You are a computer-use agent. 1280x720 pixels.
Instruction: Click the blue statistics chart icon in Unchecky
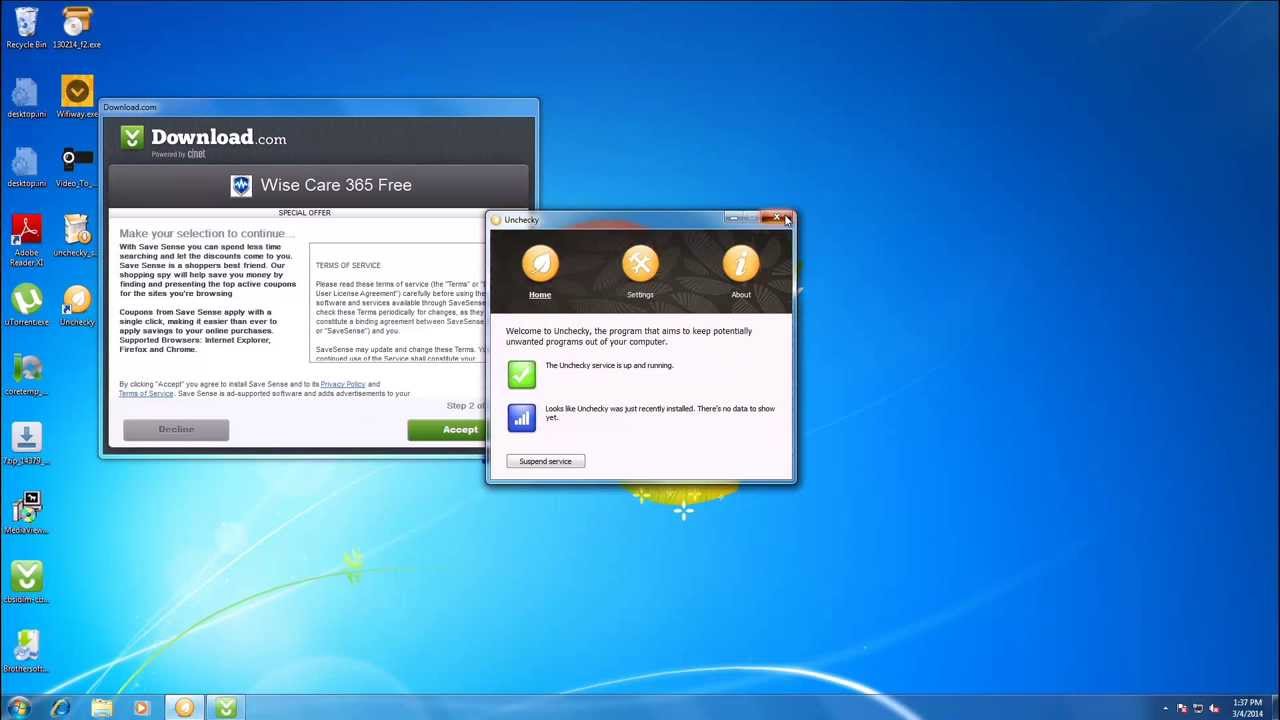(x=521, y=418)
